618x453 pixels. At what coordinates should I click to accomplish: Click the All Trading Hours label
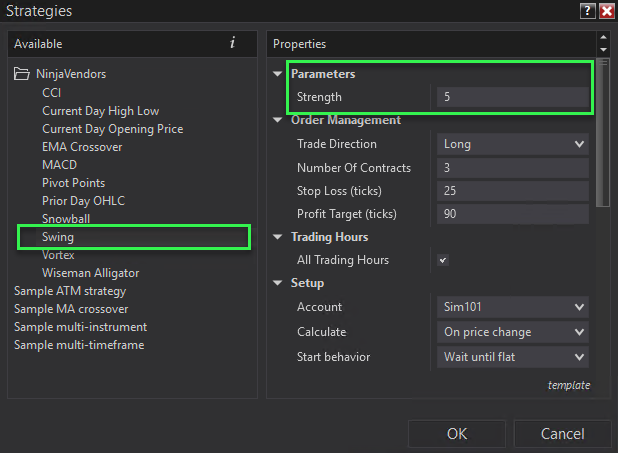click(x=343, y=260)
